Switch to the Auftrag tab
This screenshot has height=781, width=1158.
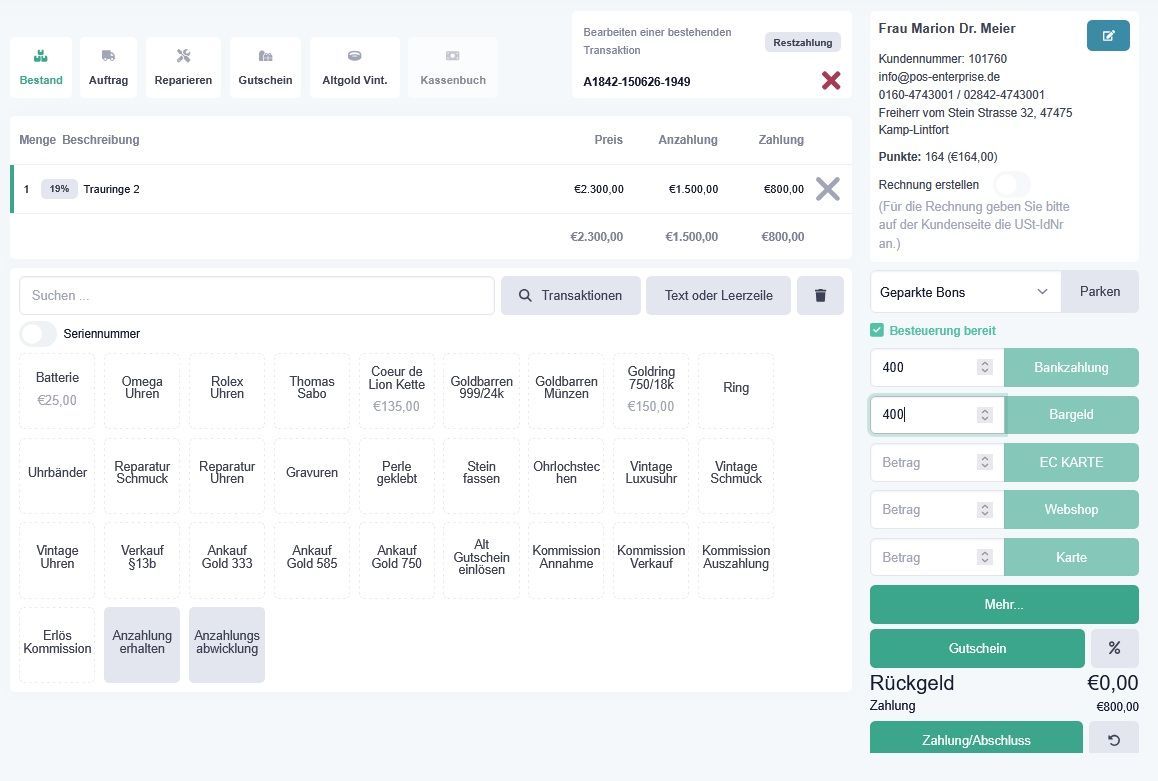click(x=109, y=67)
